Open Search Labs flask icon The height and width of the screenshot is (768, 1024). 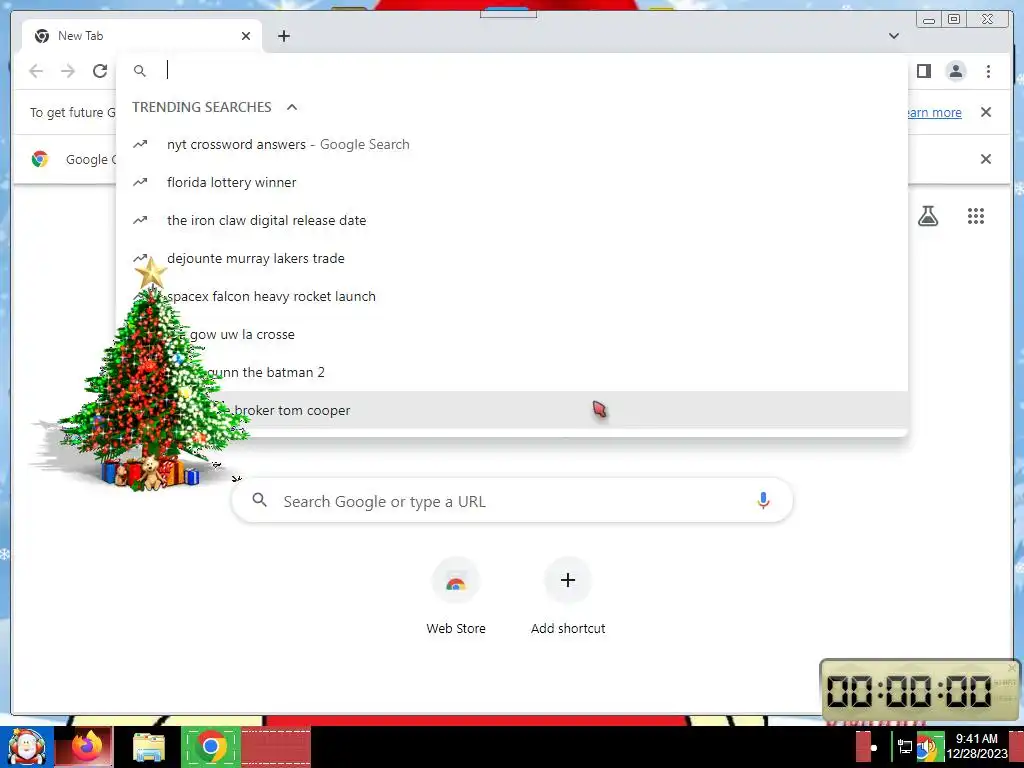928,216
